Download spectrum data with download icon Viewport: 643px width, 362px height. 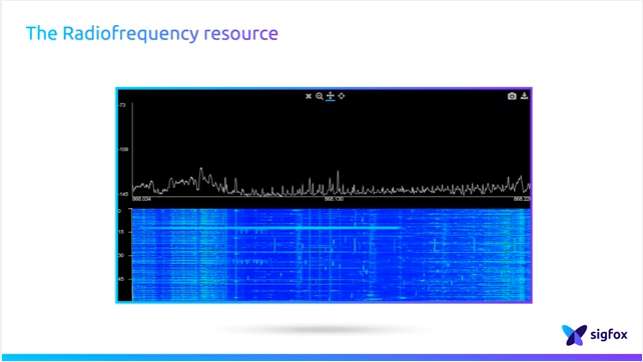click(x=524, y=96)
